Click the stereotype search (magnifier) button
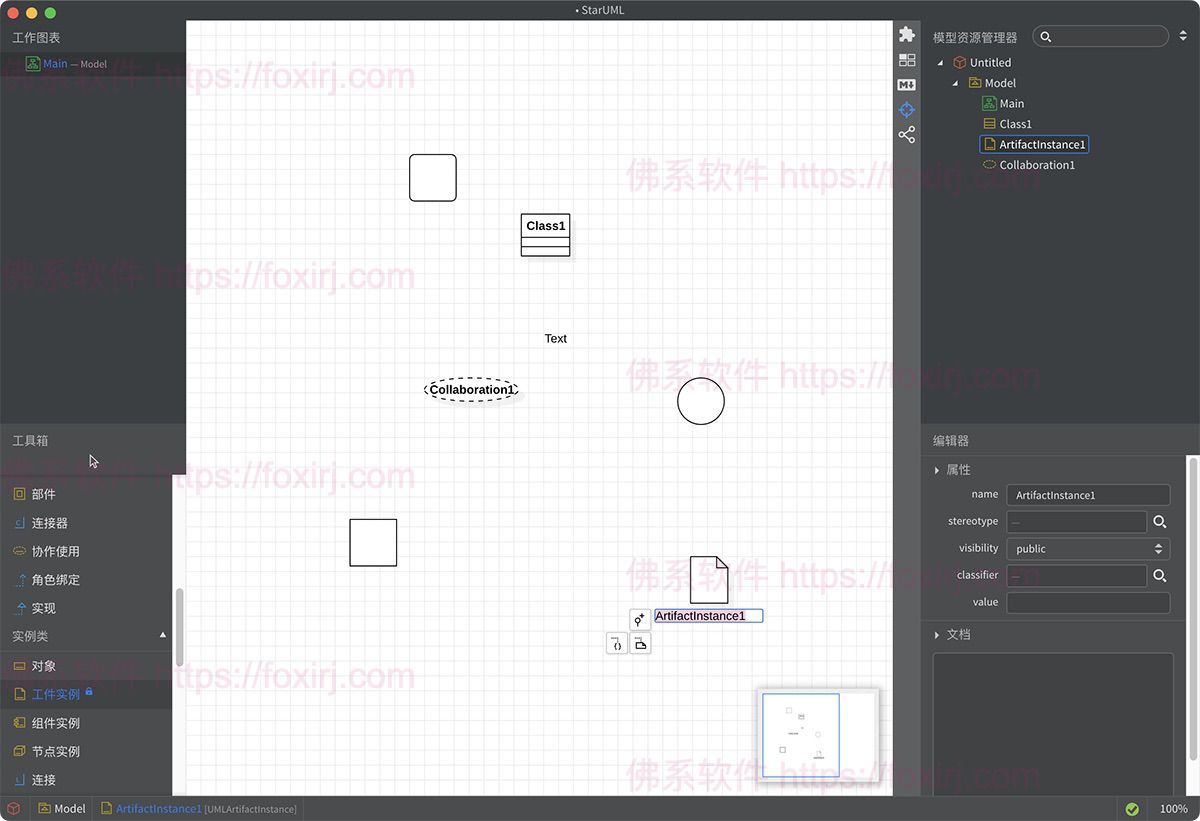 (x=1160, y=521)
